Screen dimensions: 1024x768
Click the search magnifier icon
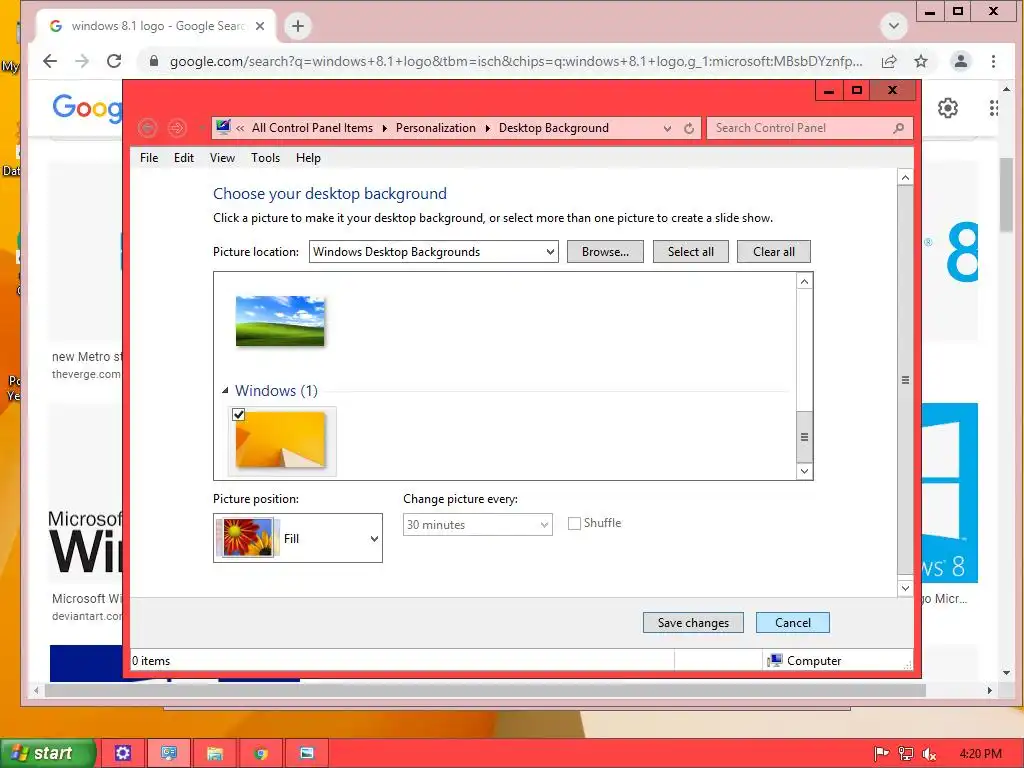click(x=899, y=128)
